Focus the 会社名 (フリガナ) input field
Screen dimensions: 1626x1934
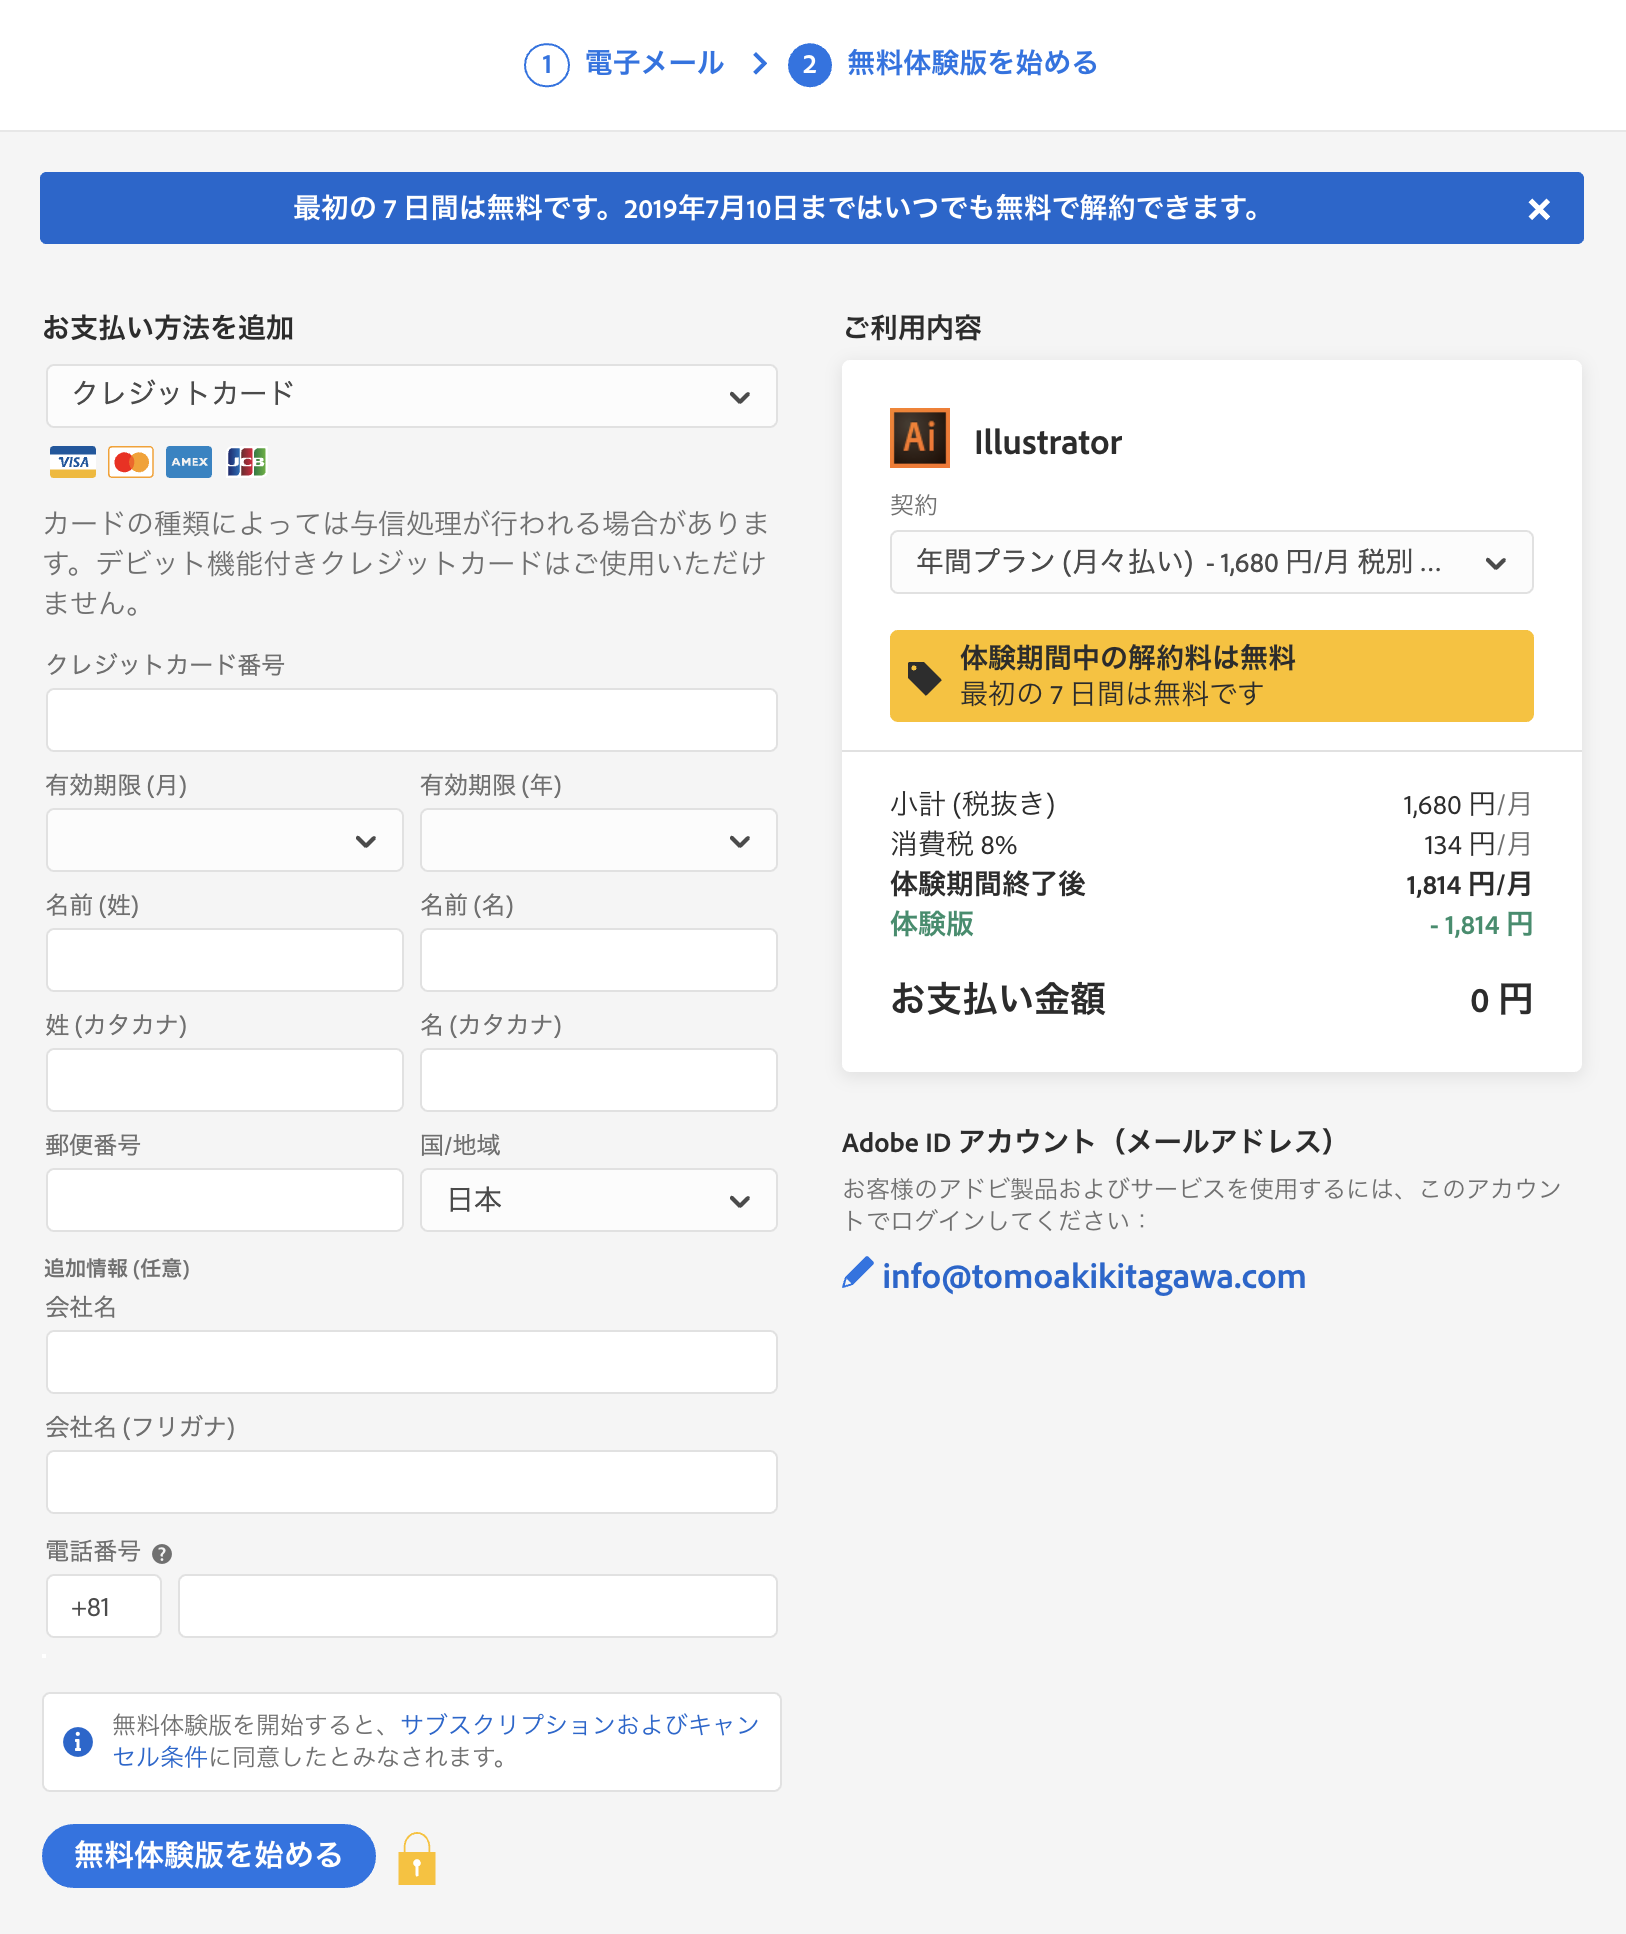coord(412,1482)
